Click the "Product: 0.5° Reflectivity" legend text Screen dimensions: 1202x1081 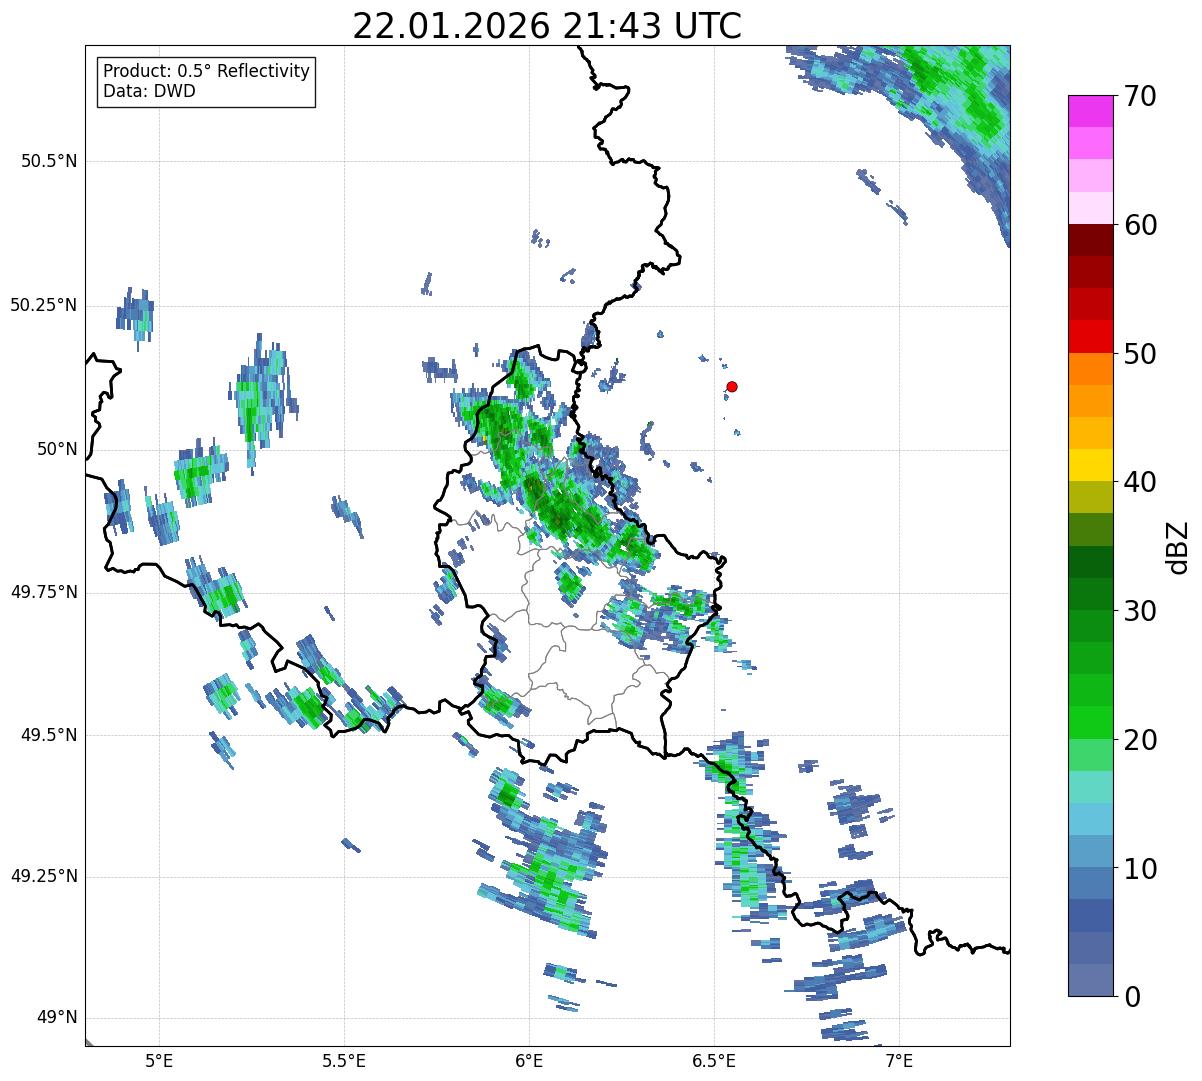pos(207,72)
